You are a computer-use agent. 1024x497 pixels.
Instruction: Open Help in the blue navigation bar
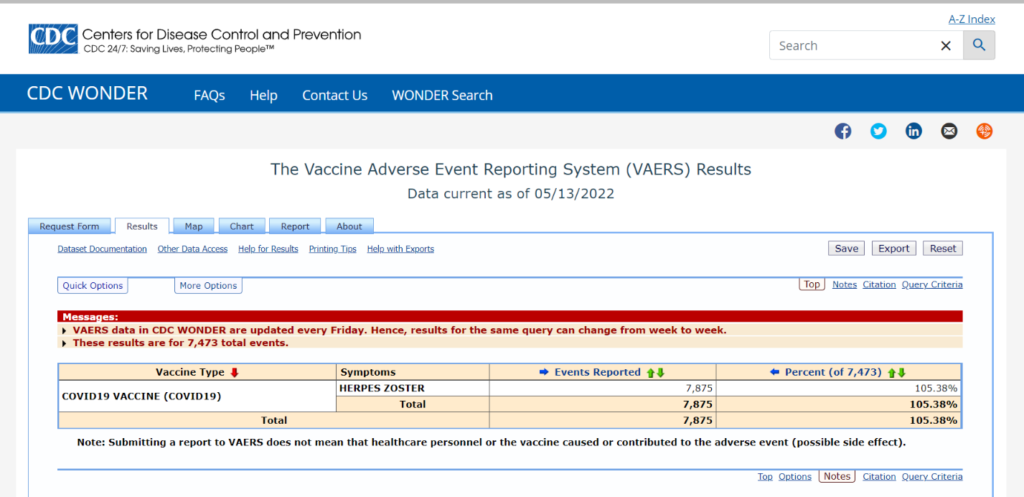coord(263,95)
